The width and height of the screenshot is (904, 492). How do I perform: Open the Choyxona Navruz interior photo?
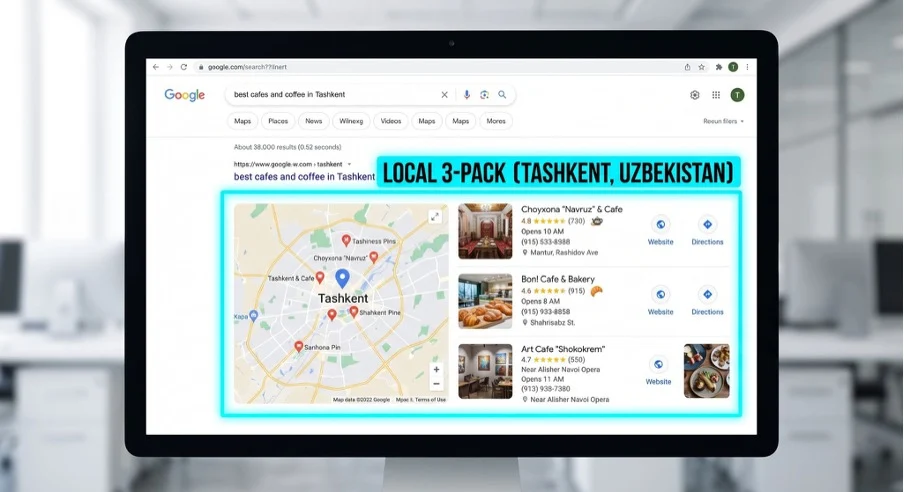click(485, 231)
